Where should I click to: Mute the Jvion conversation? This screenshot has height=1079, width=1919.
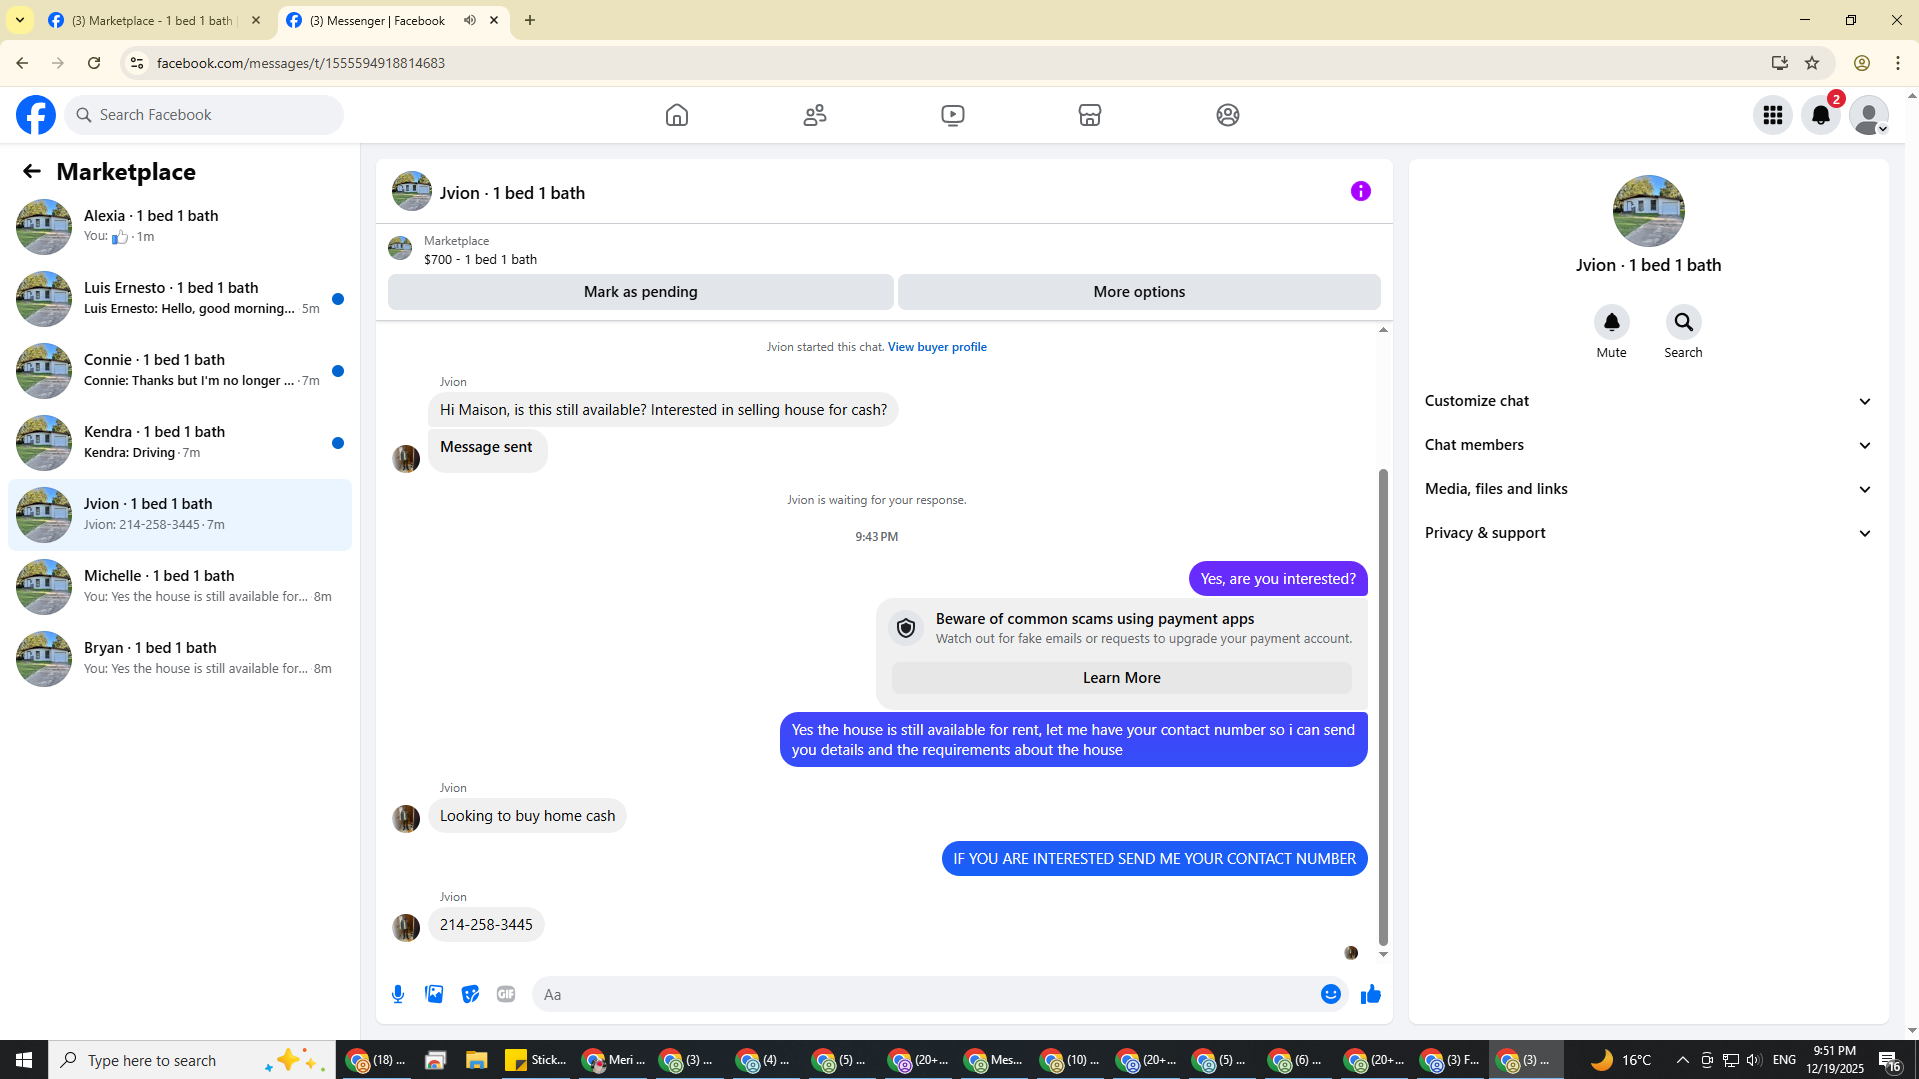[1611, 322]
